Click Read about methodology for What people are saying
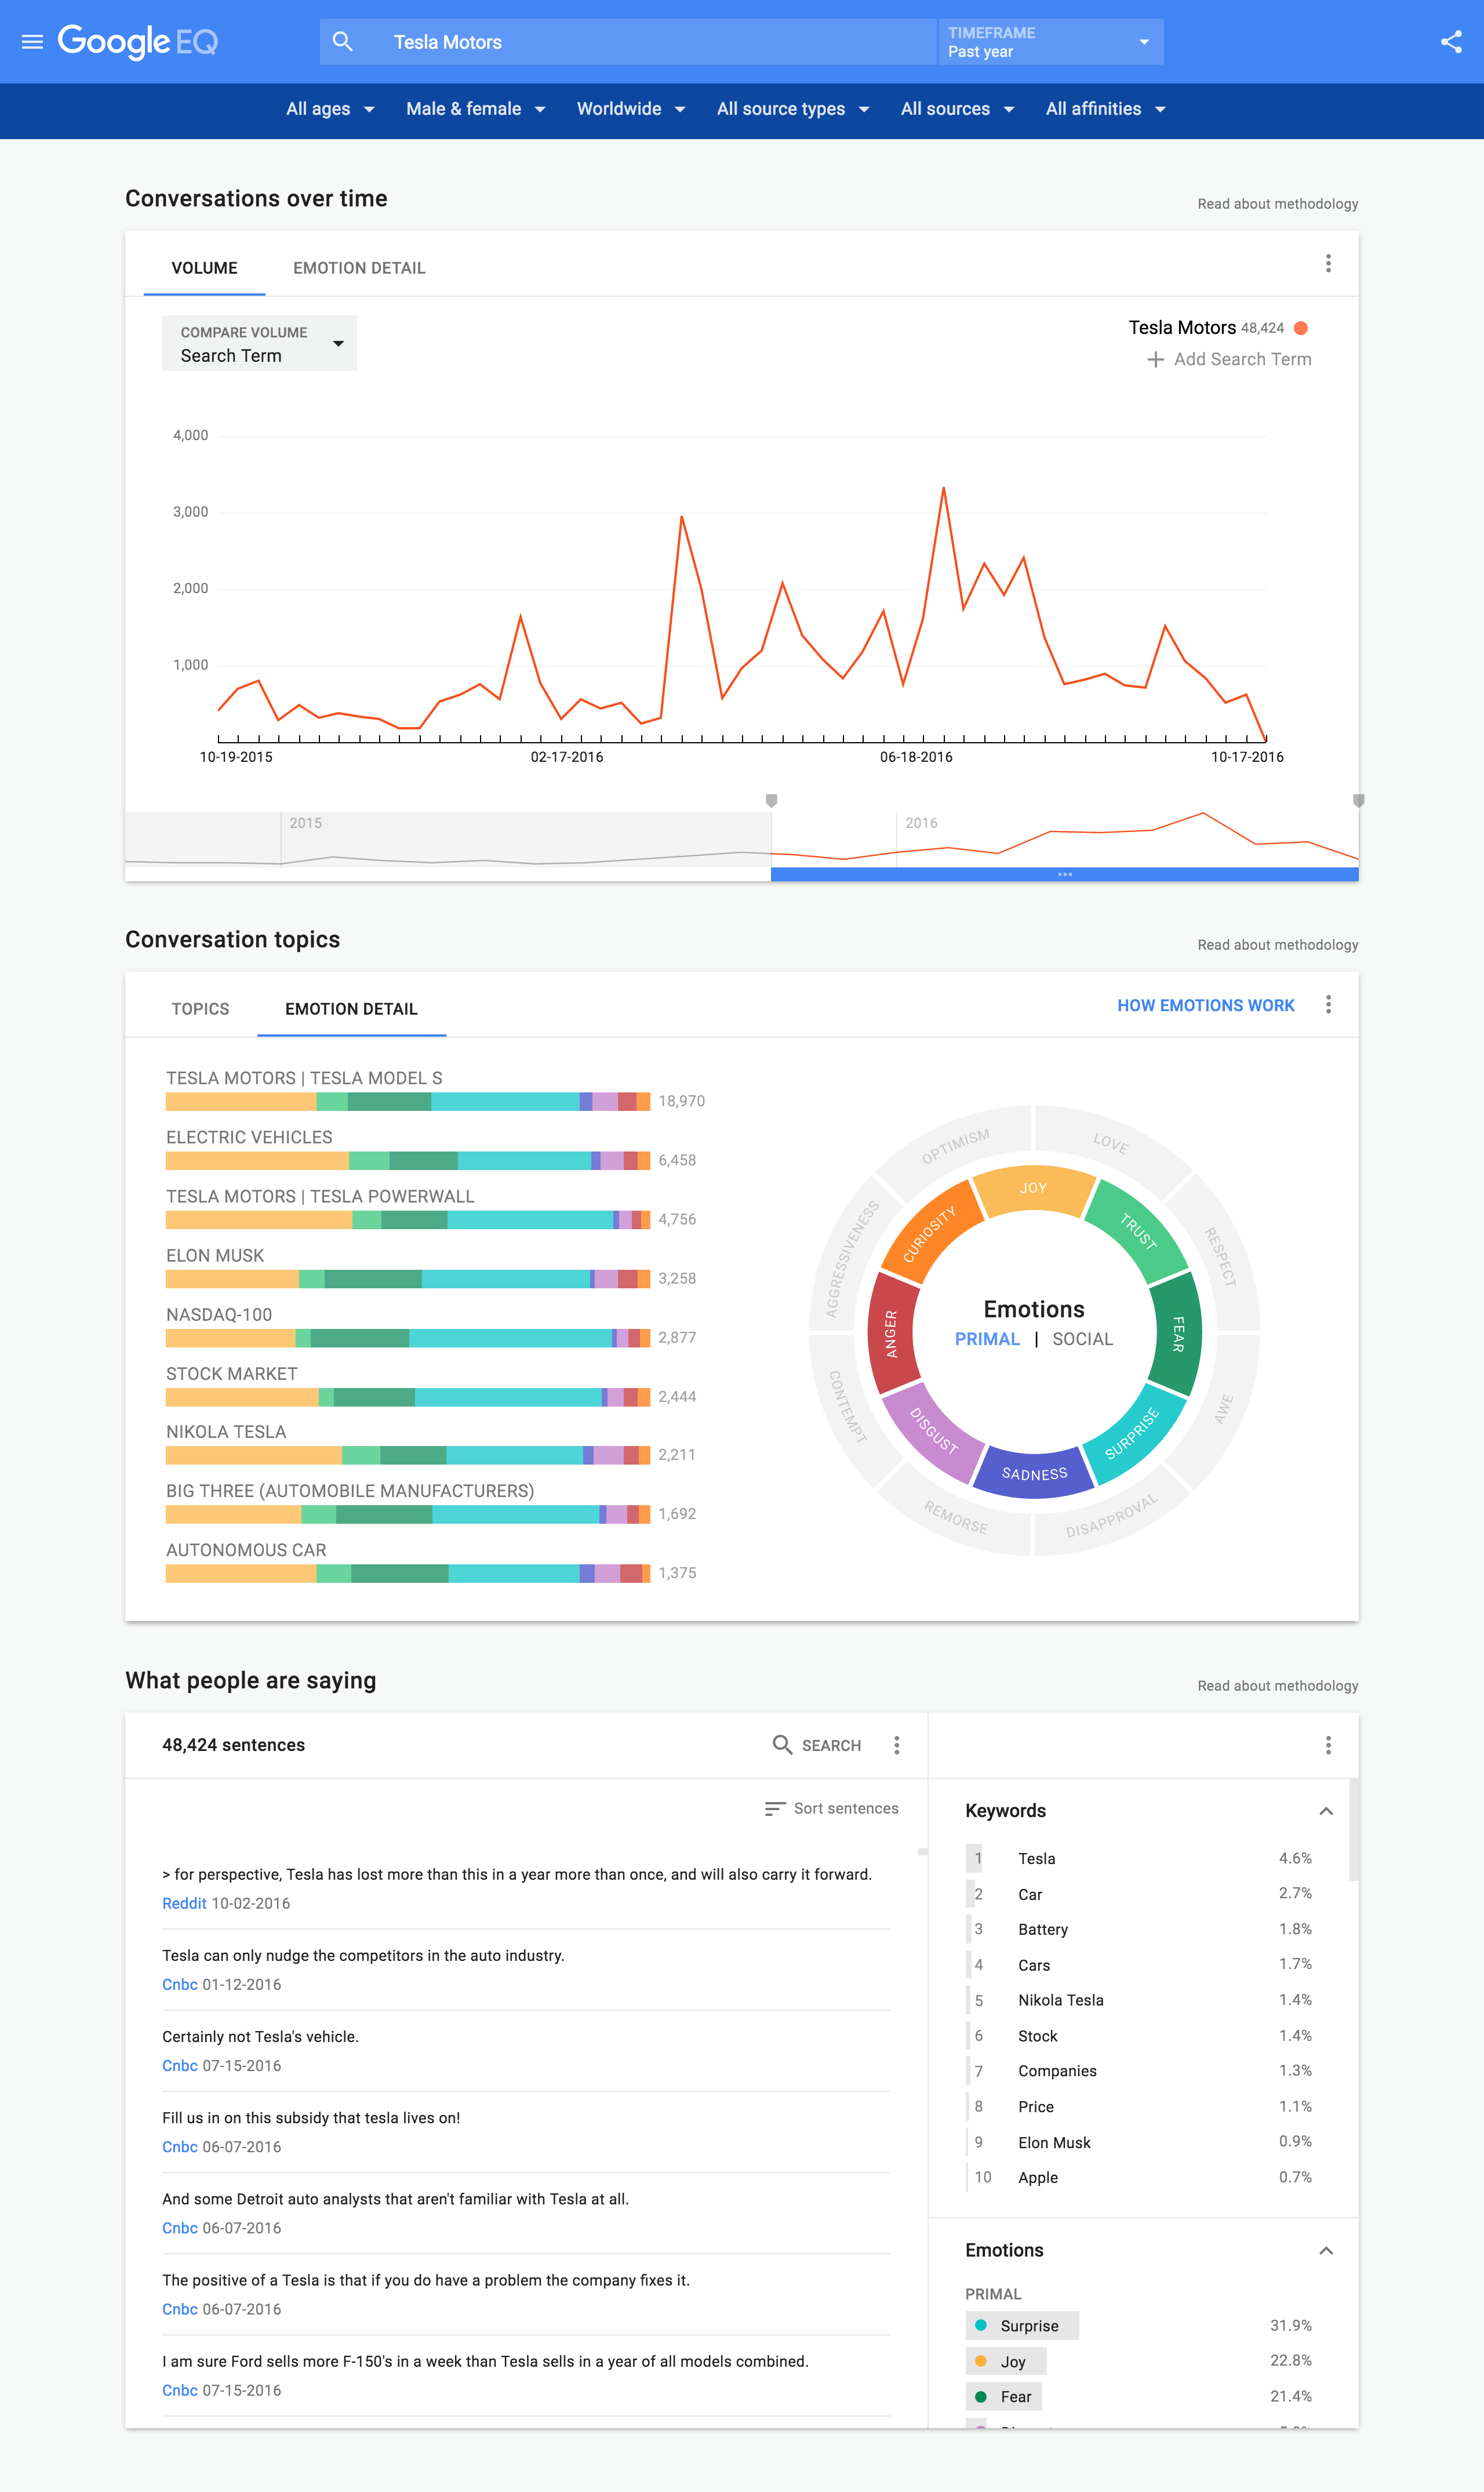Screen dimensions: 1484x2492 tap(1277, 1686)
